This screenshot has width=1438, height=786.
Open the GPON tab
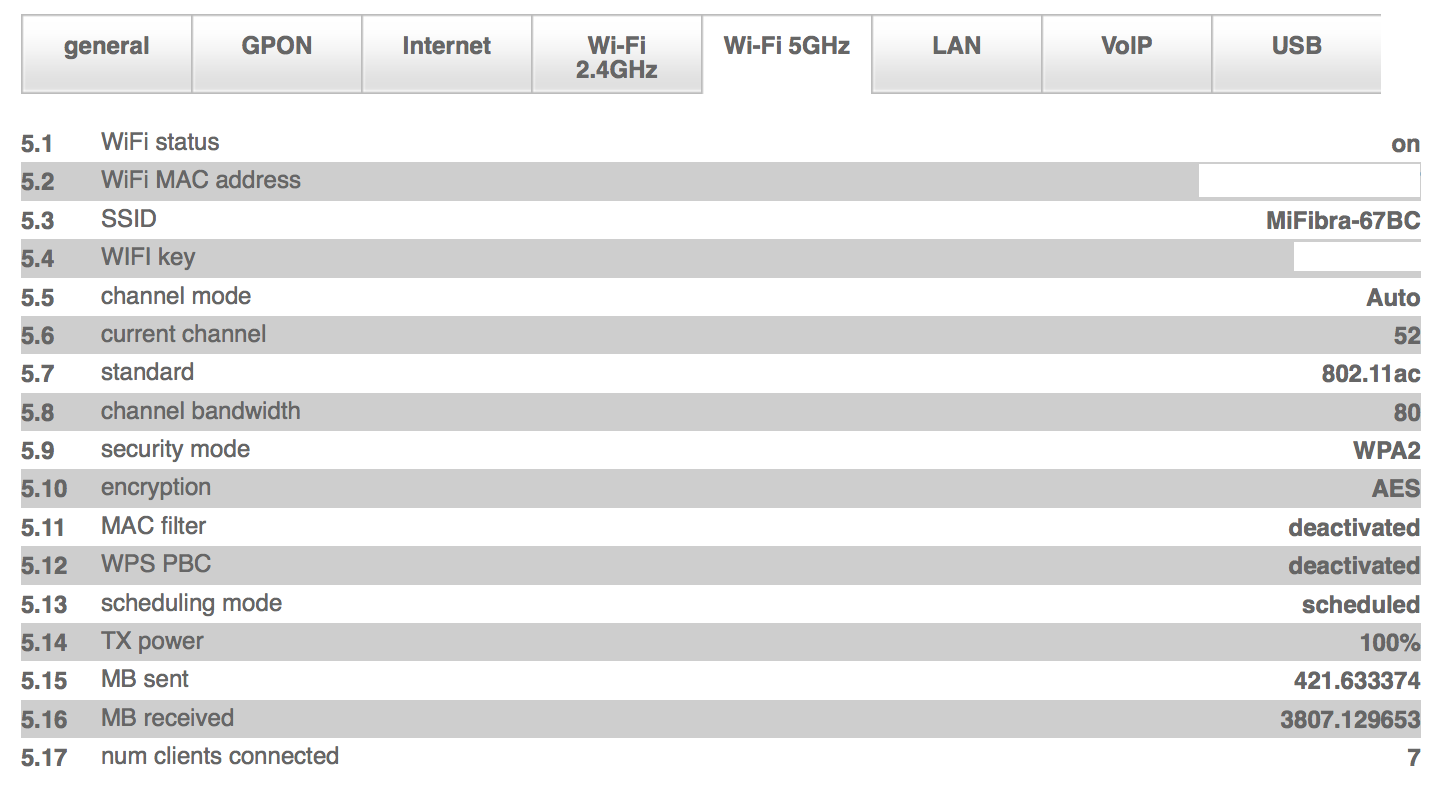click(277, 47)
